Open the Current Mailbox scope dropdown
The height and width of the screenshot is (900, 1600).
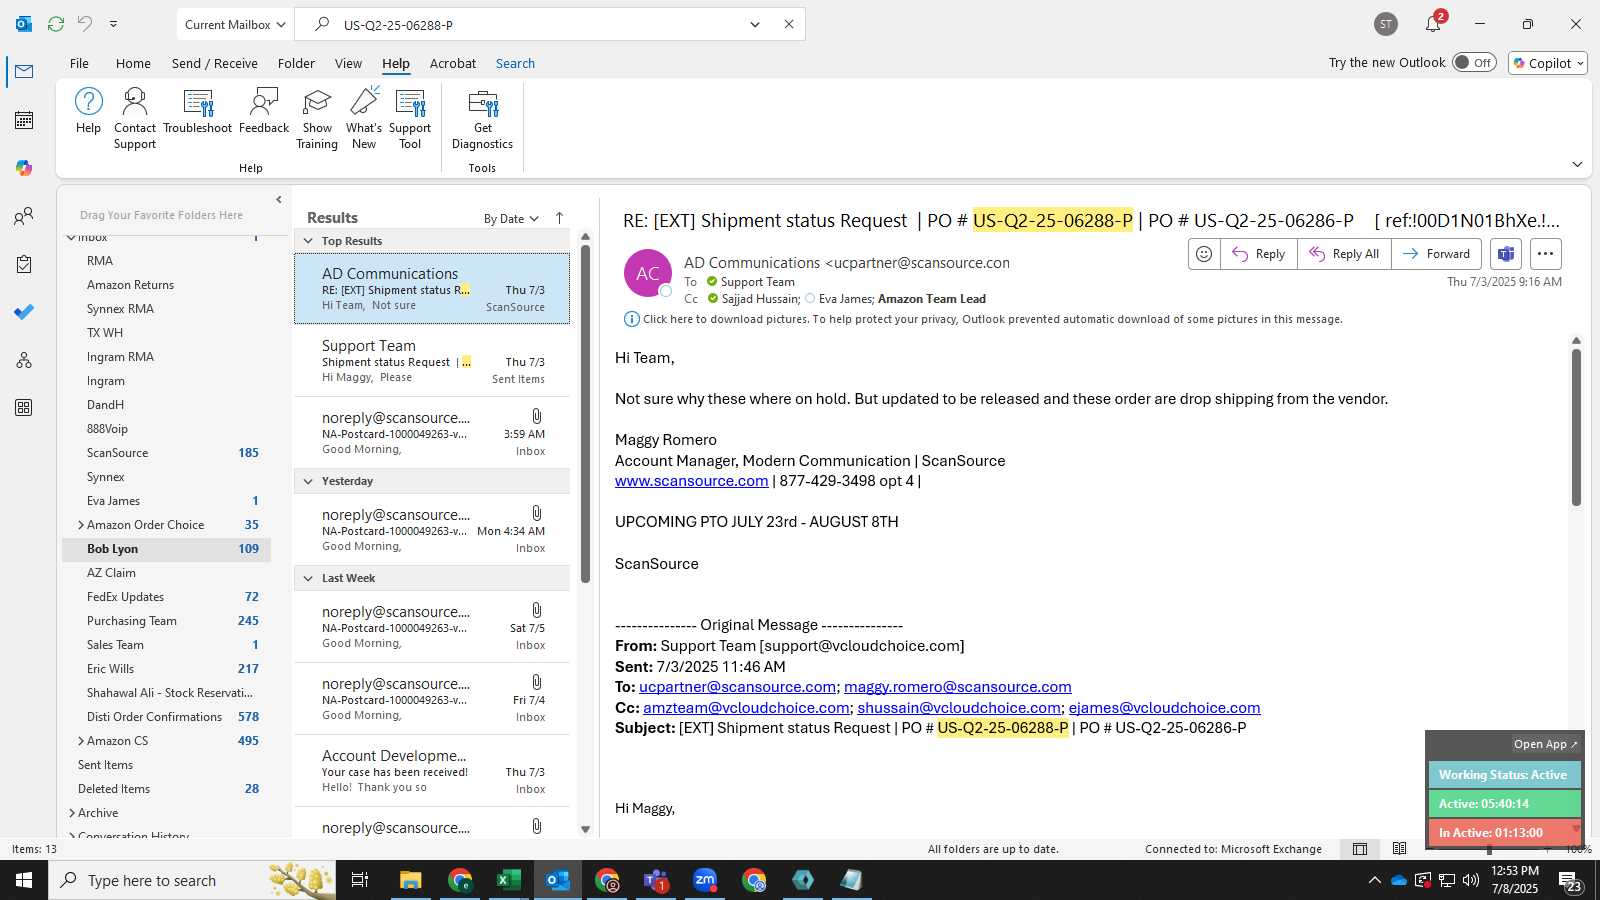coord(236,24)
